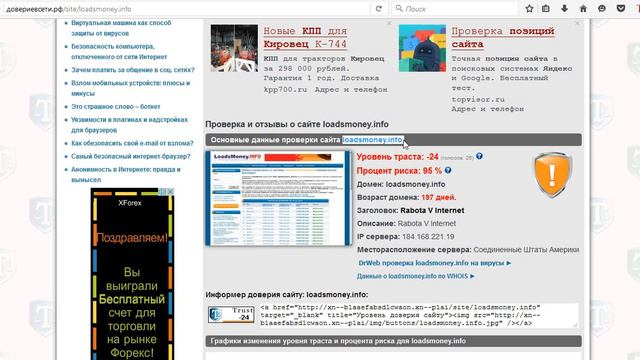Close the Проверка позиций сайта ad block
Screen dimensions: 640x360
pos(577,24)
